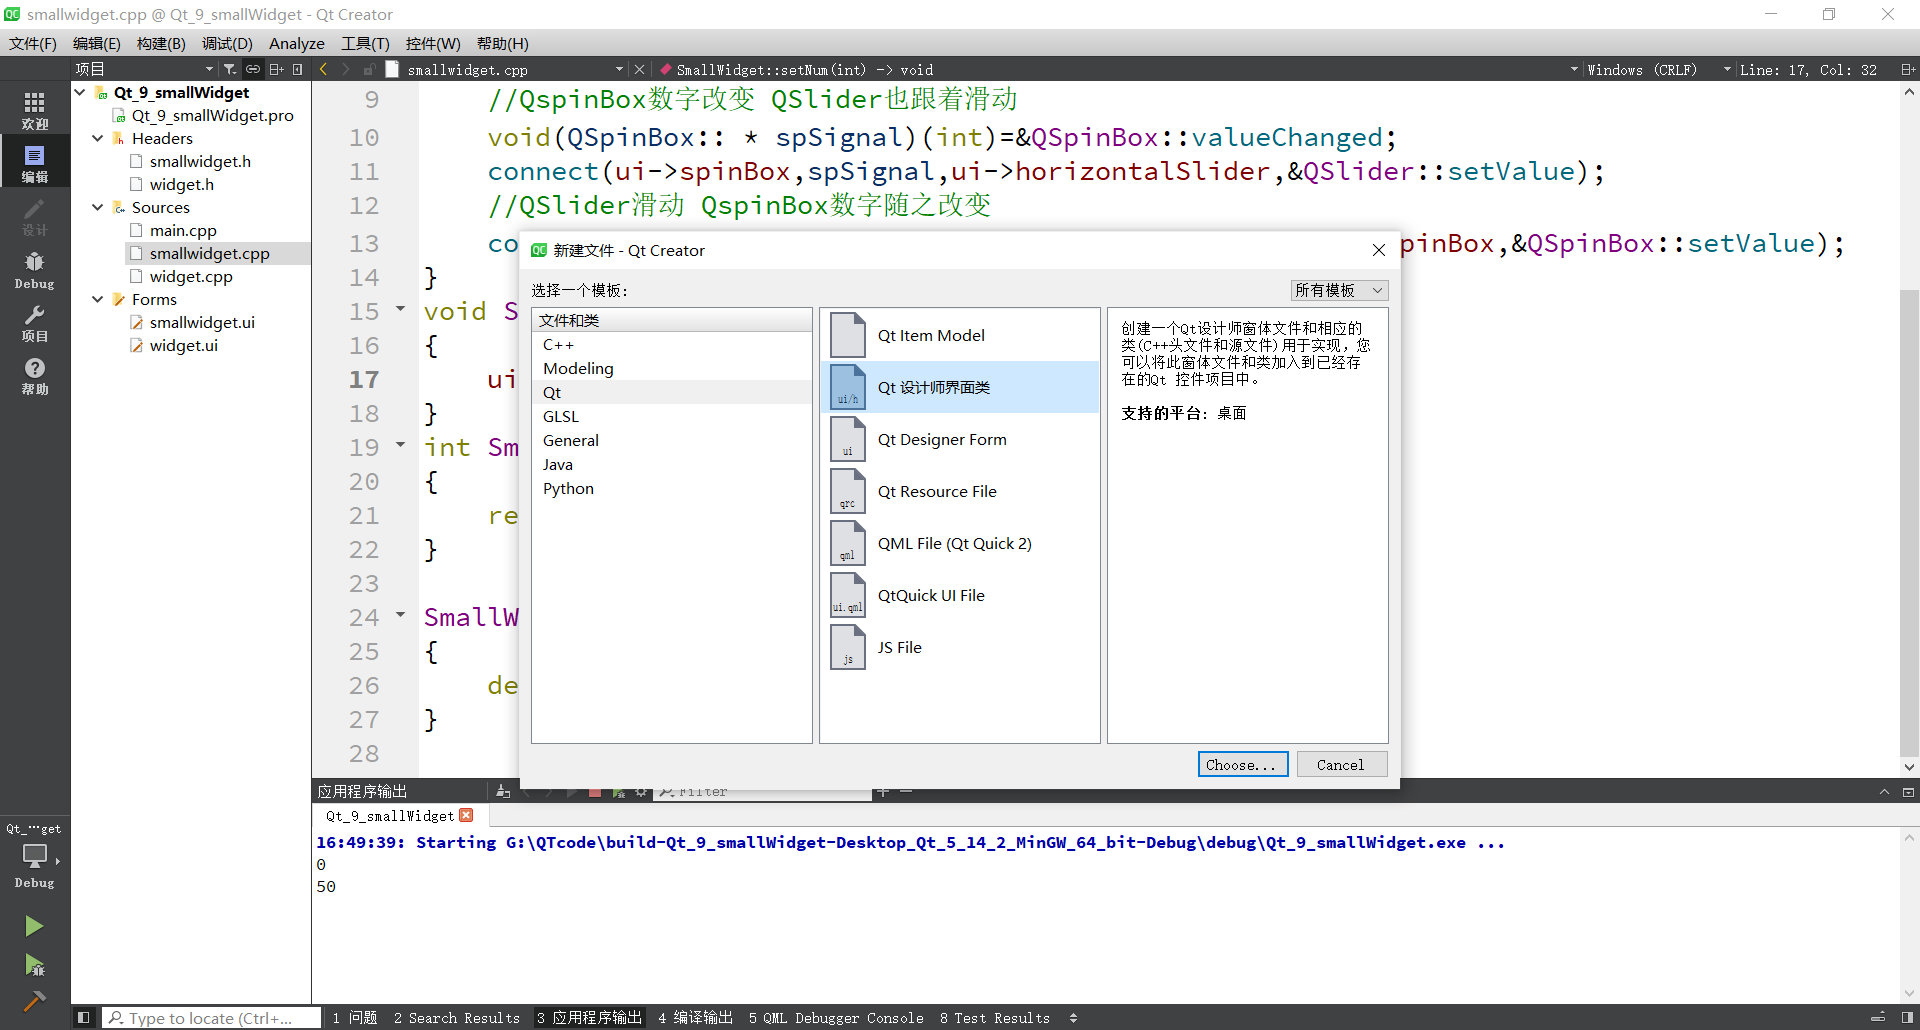Fold the function at line 24

pyautogui.click(x=400, y=615)
